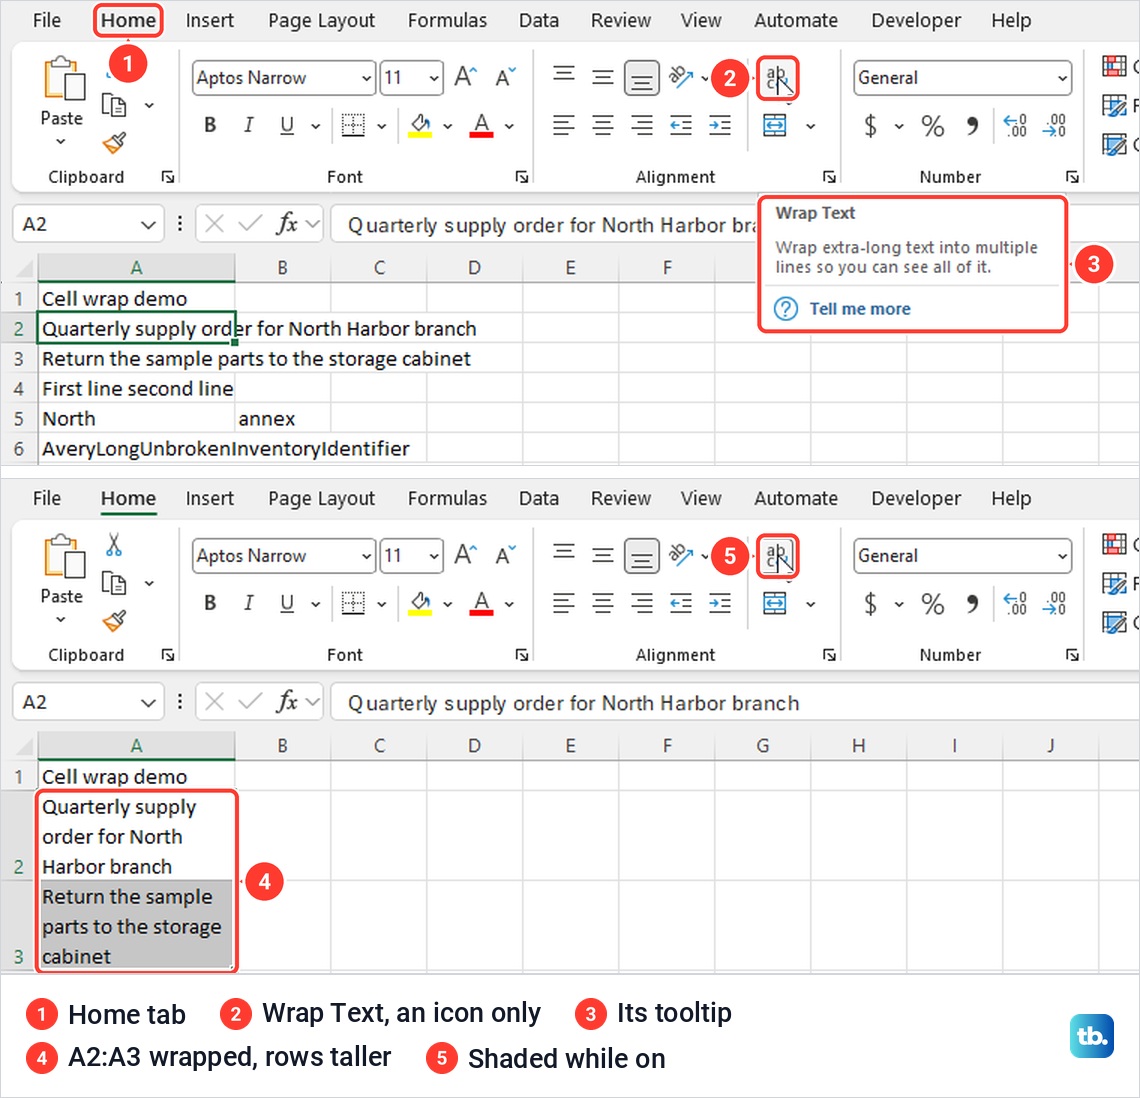The width and height of the screenshot is (1140, 1098).
Task: Click Borders grid icon in upper ribbon
Action: (x=353, y=125)
